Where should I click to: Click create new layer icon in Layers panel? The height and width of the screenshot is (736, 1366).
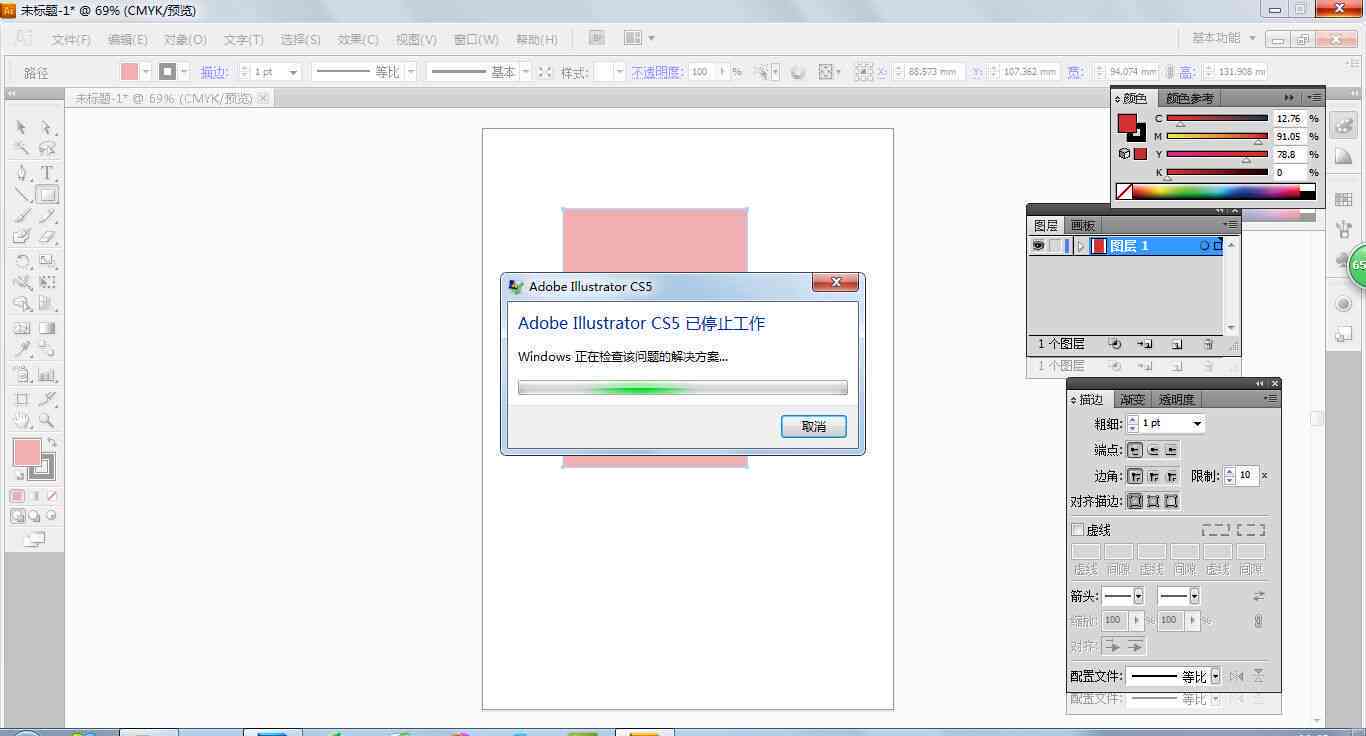point(1177,344)
